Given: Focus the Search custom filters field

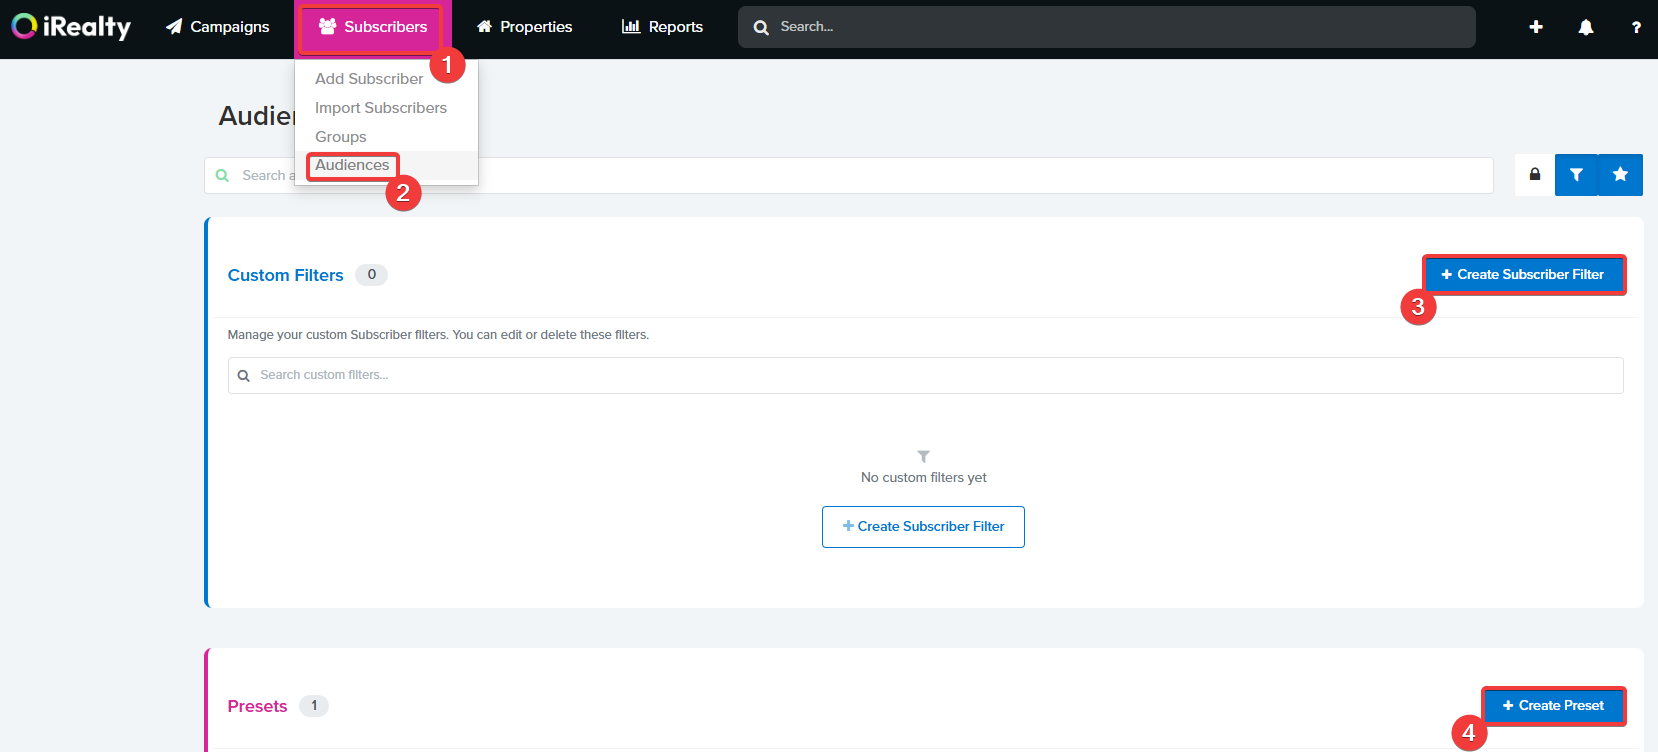Looking at the screenshot, I should (x=925, y=376).
